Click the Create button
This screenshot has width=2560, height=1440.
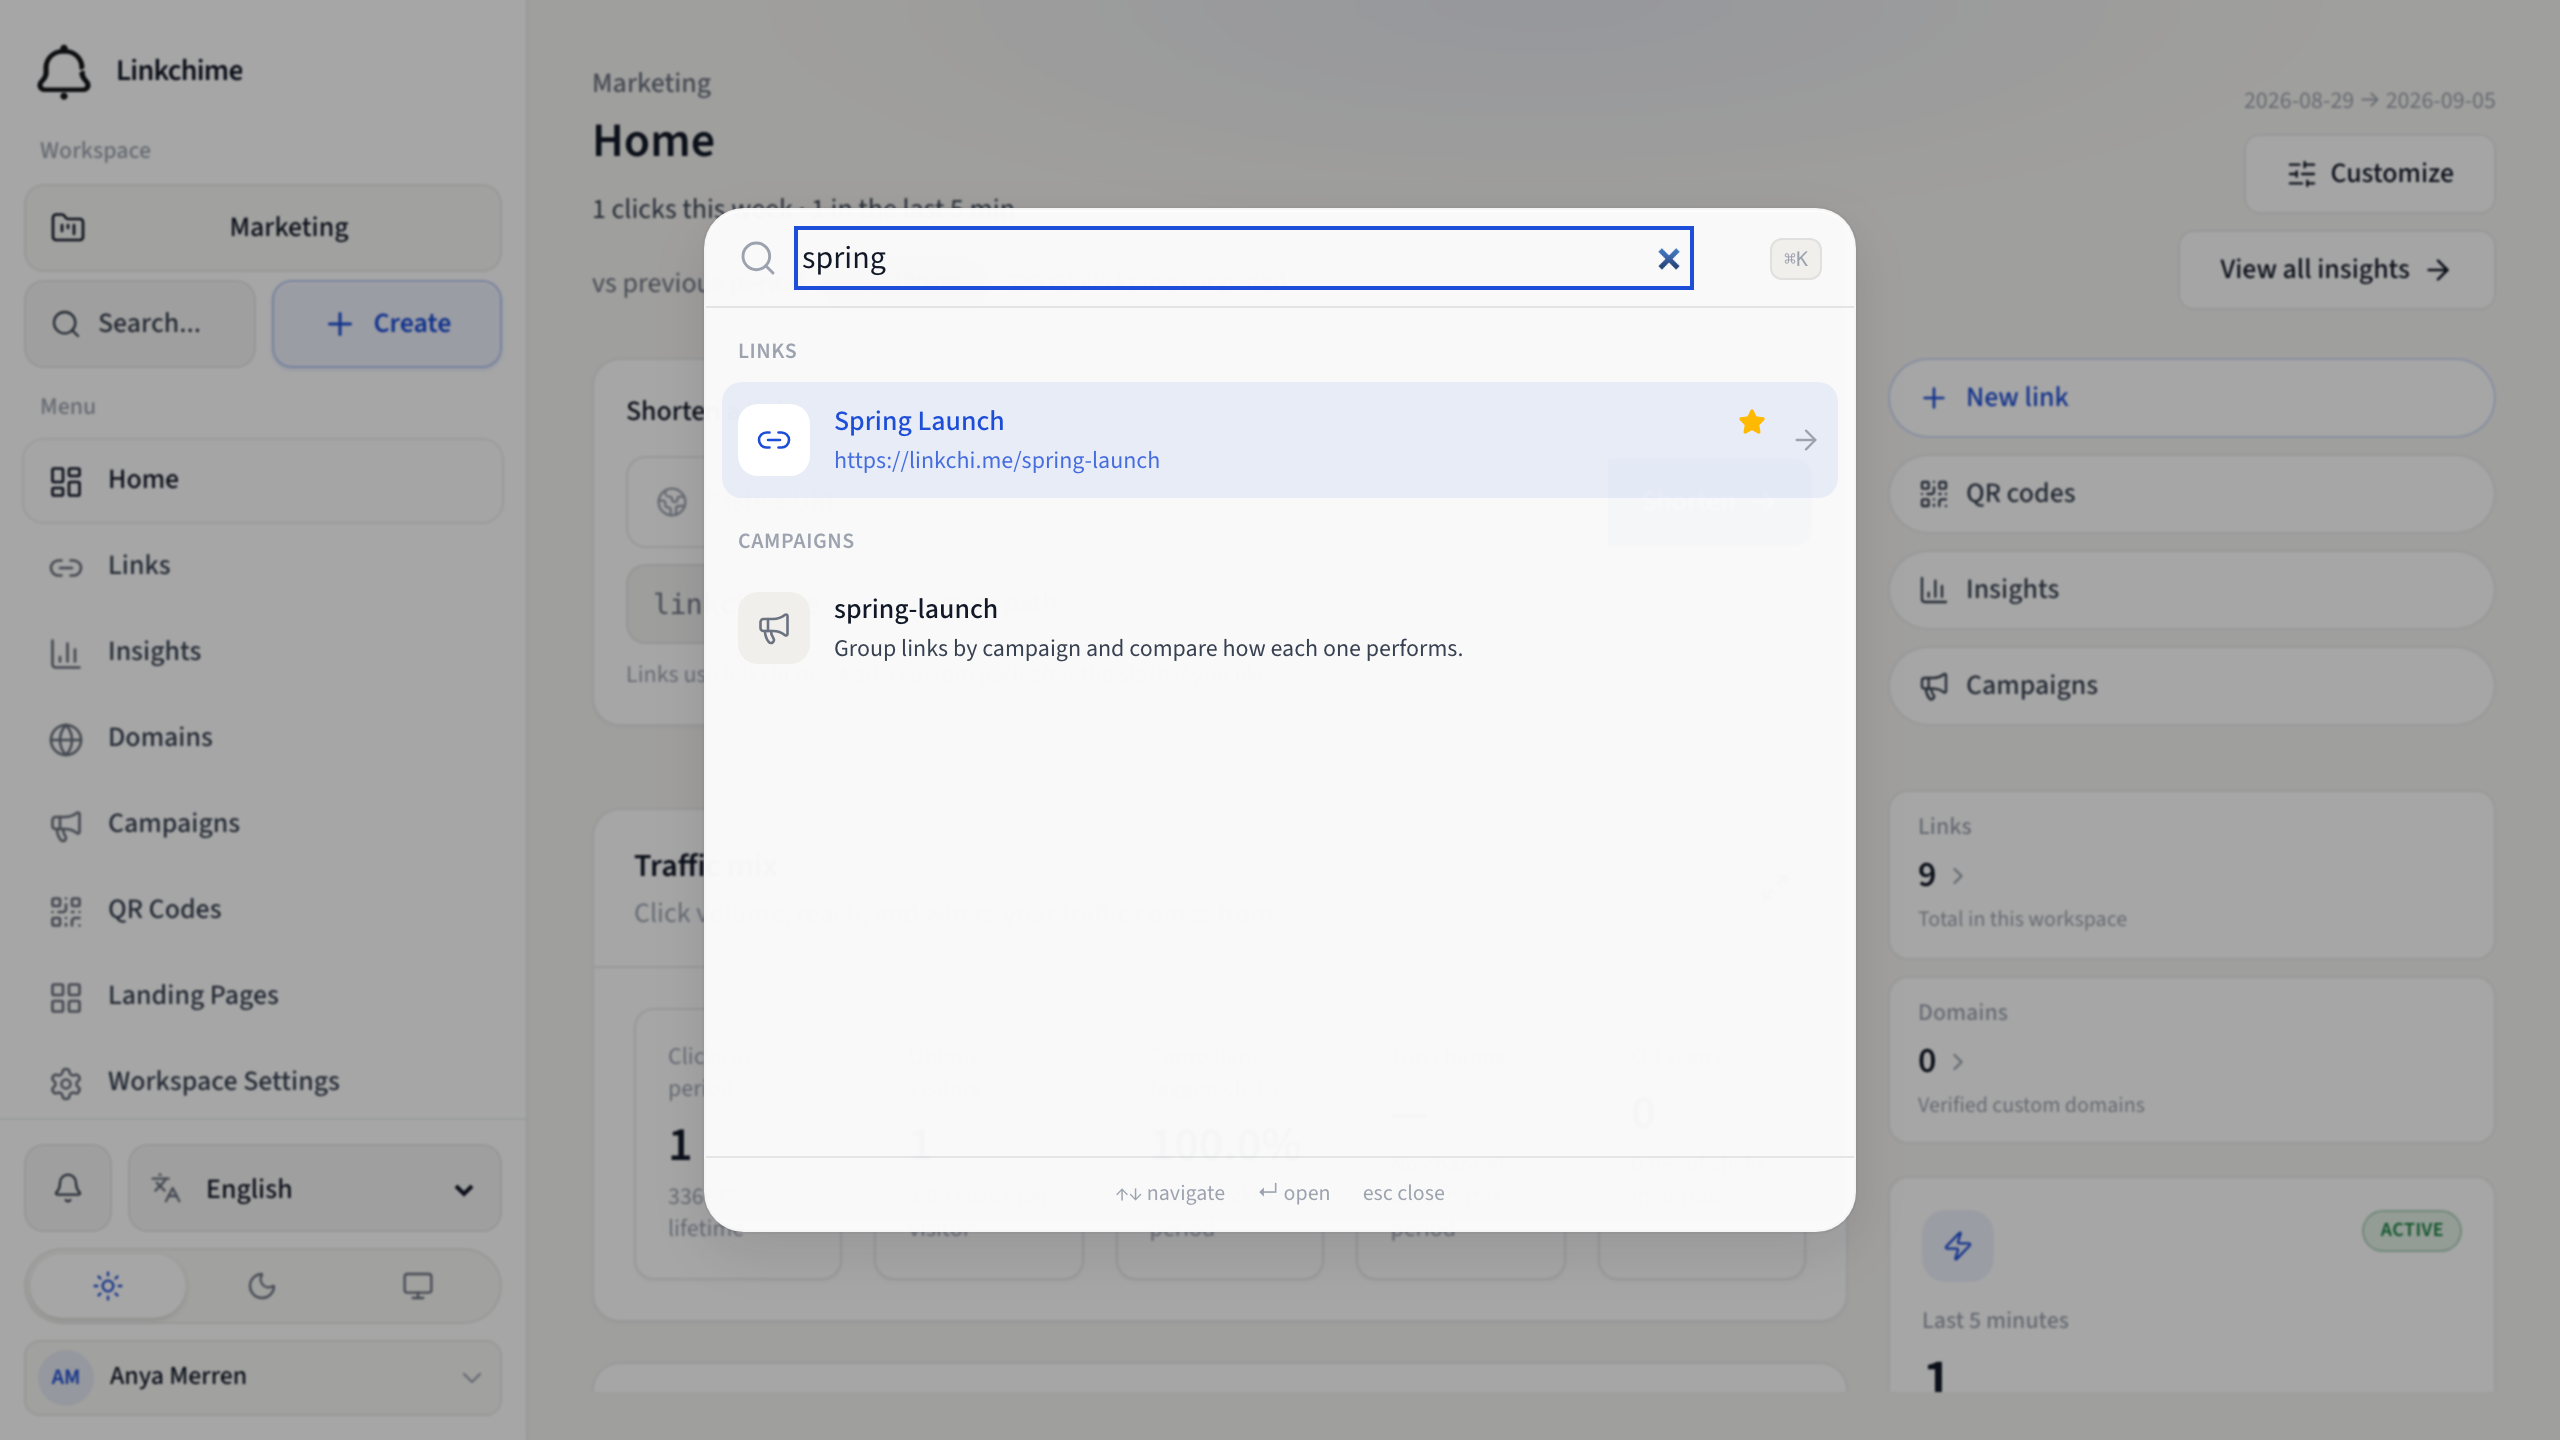click(387, 323)
